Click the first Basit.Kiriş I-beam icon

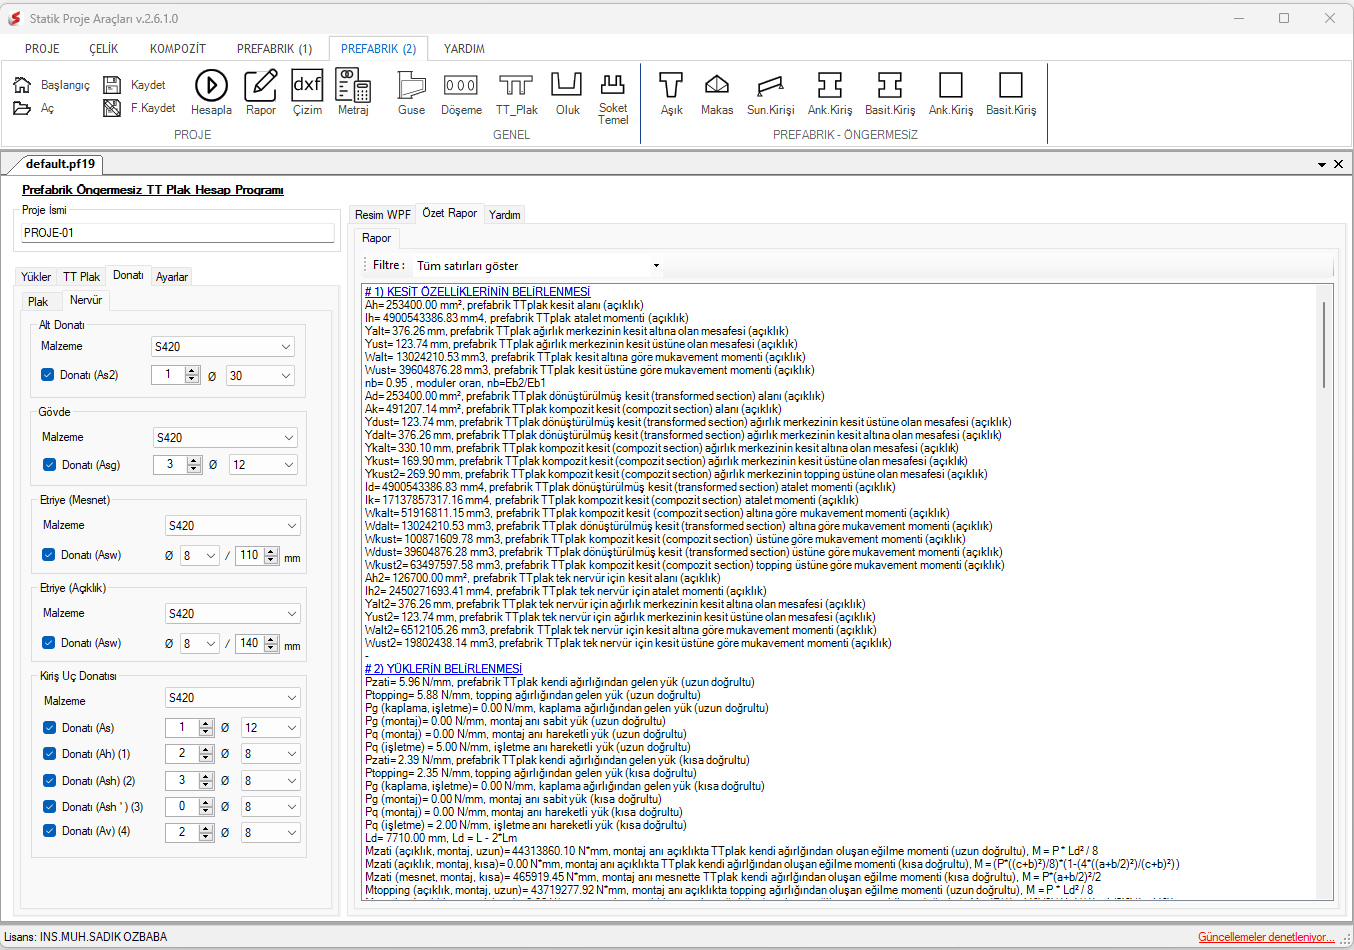pos(890,85)
